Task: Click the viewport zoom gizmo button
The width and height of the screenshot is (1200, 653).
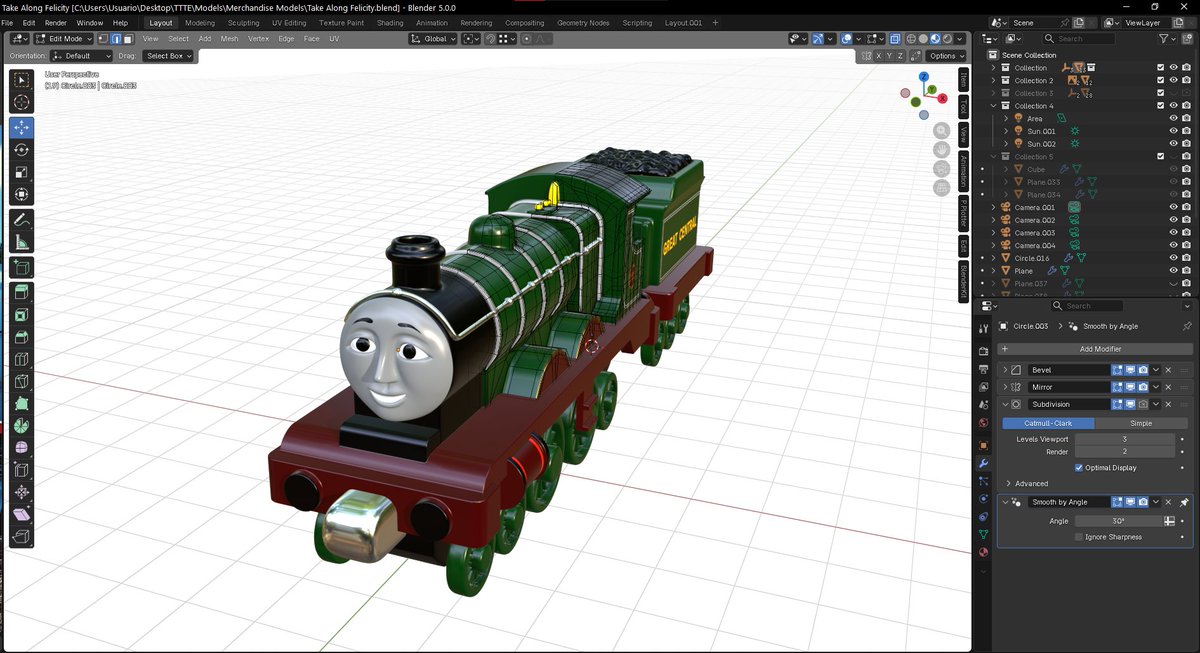Action: 941,130
